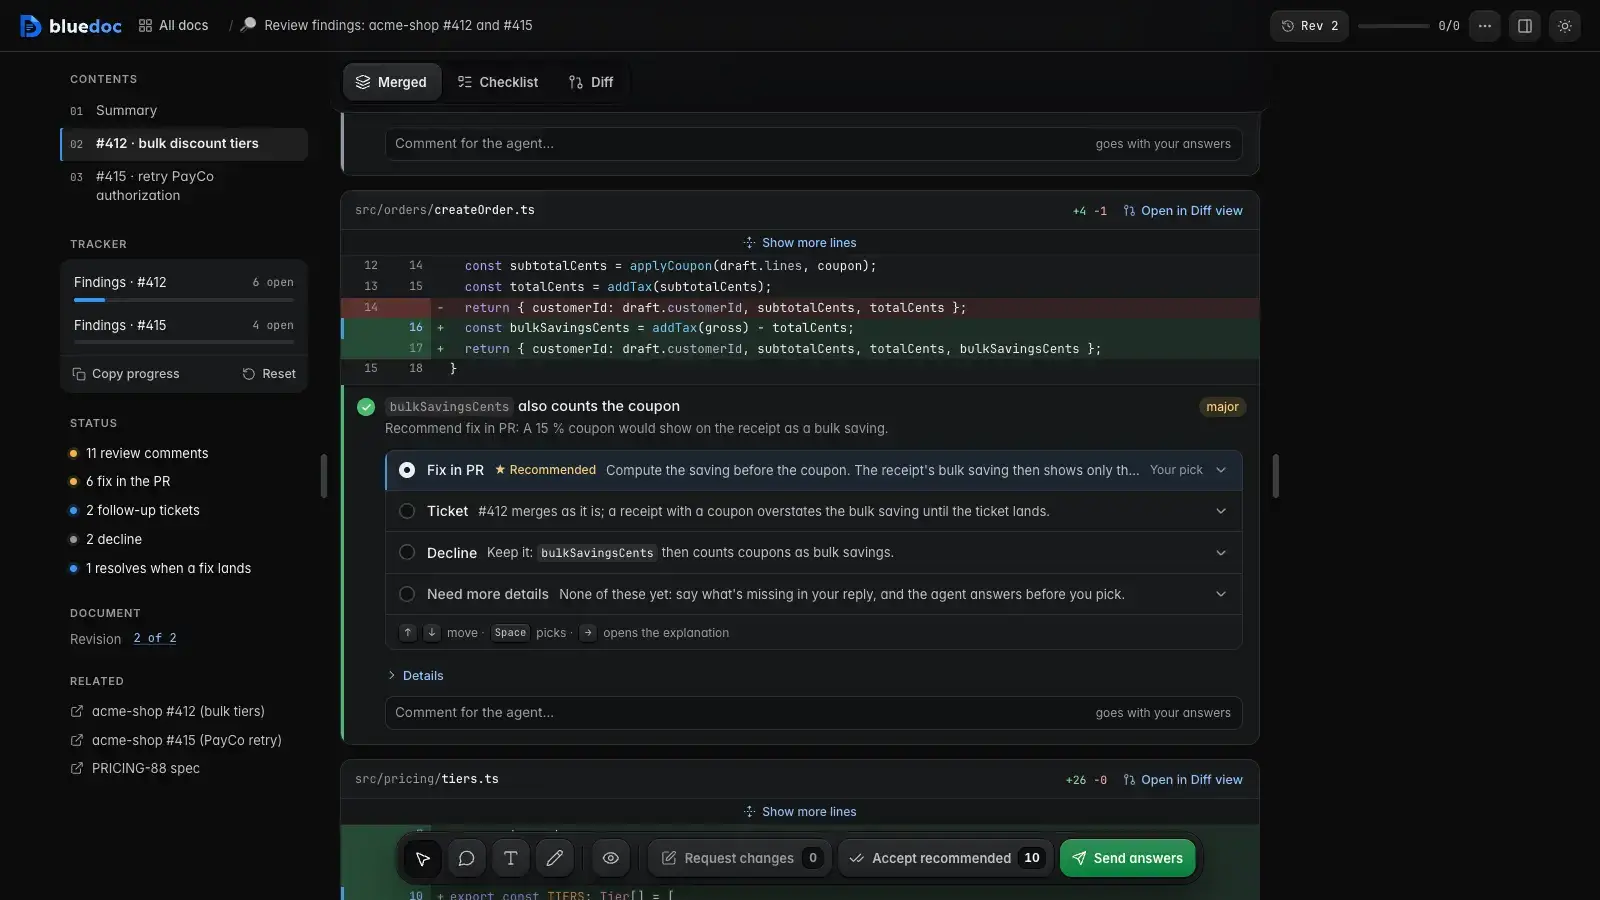Click the Reset tracker button
Screen dimensions: 1600x900
[x=269, y=374]
